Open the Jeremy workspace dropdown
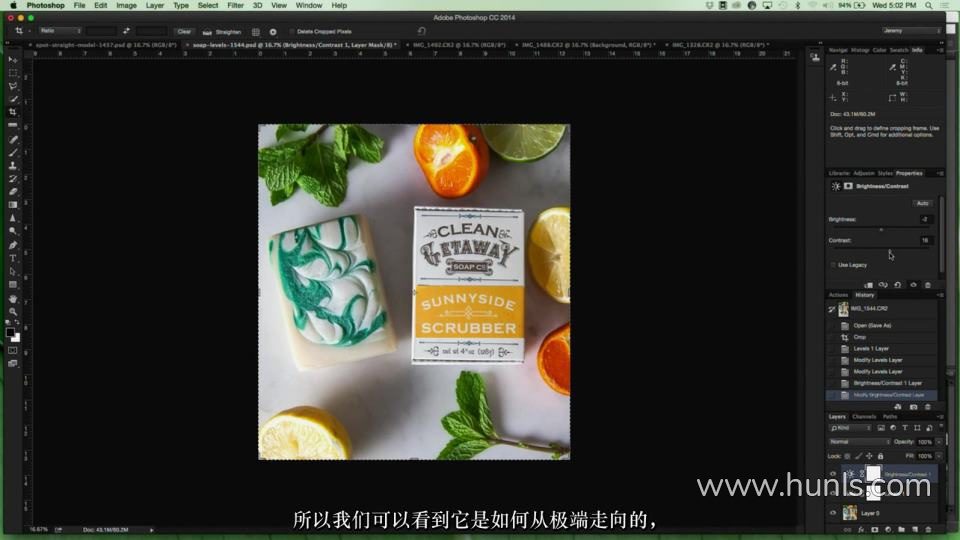The height and width of the screenshot is (540, 960). click(x=911, y=31)
